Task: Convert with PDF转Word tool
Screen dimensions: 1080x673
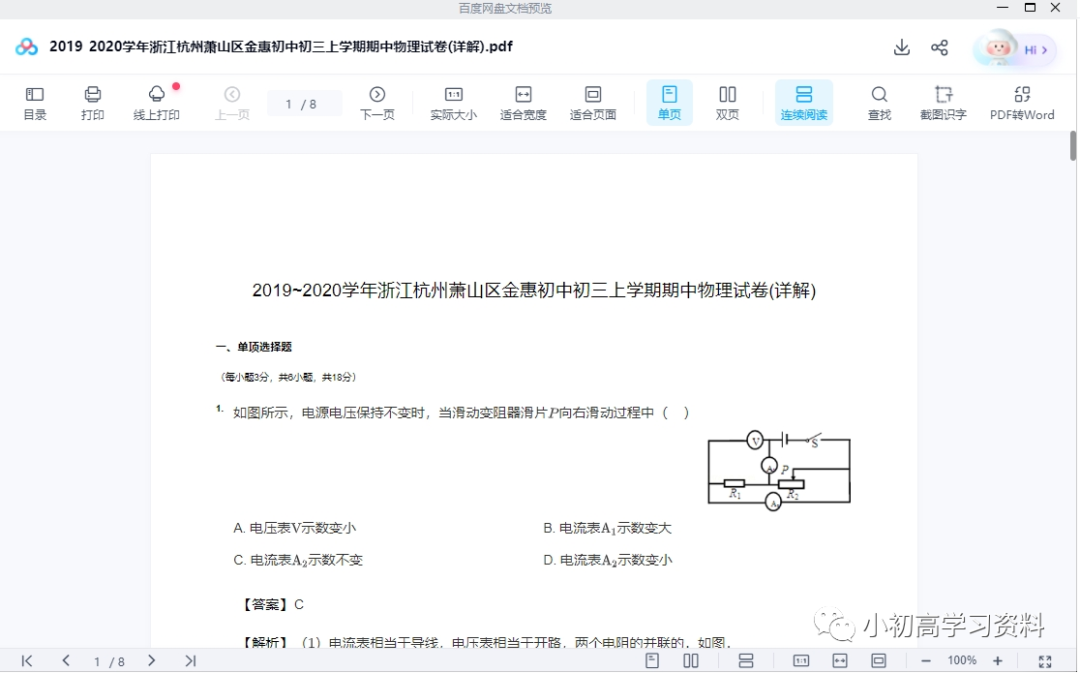Action: (1022, 103)
